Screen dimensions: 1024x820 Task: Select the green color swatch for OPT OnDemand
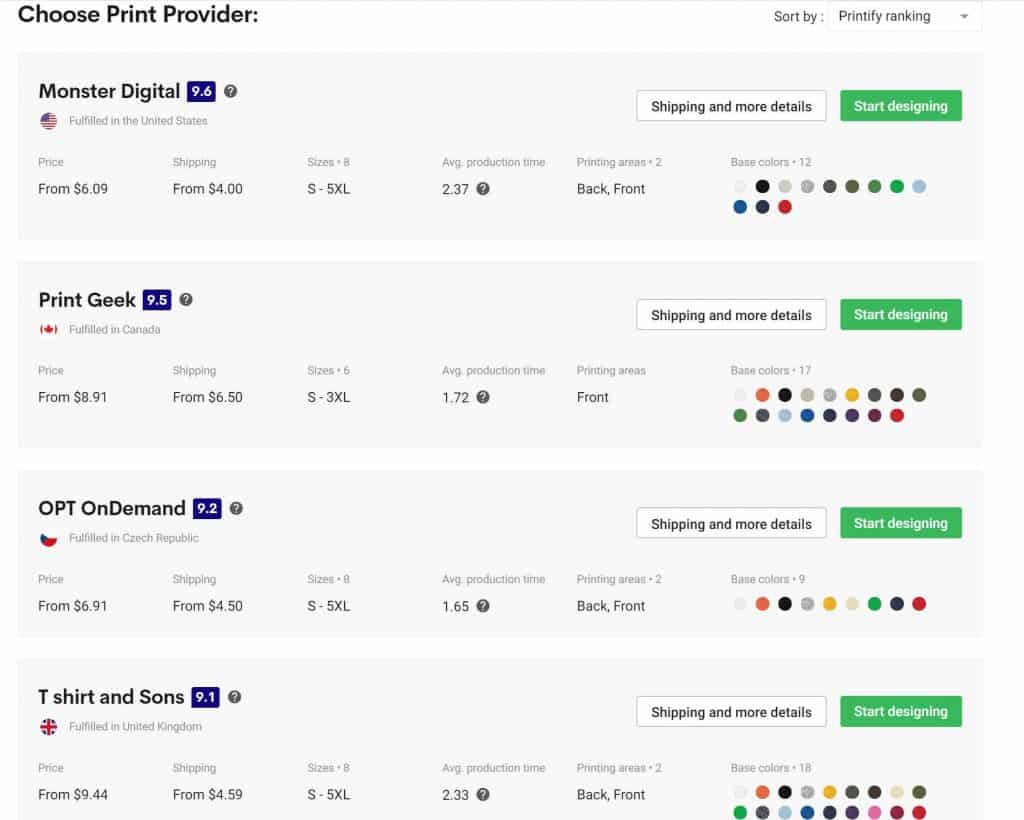tap(874, 604)
